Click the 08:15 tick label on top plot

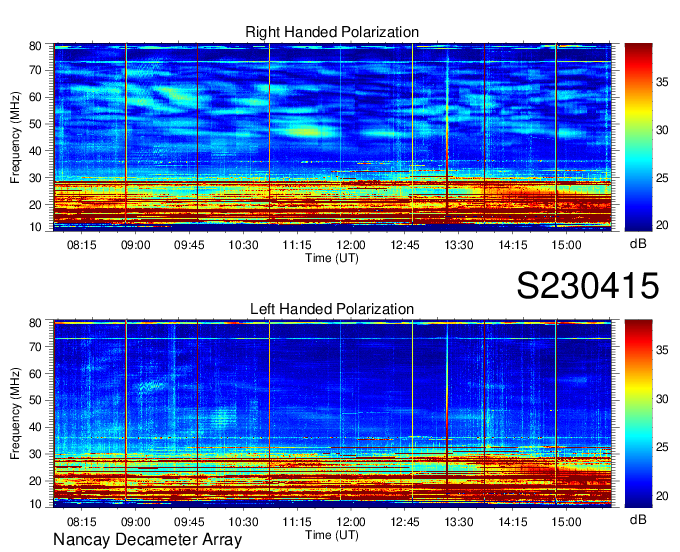[82, 245]
